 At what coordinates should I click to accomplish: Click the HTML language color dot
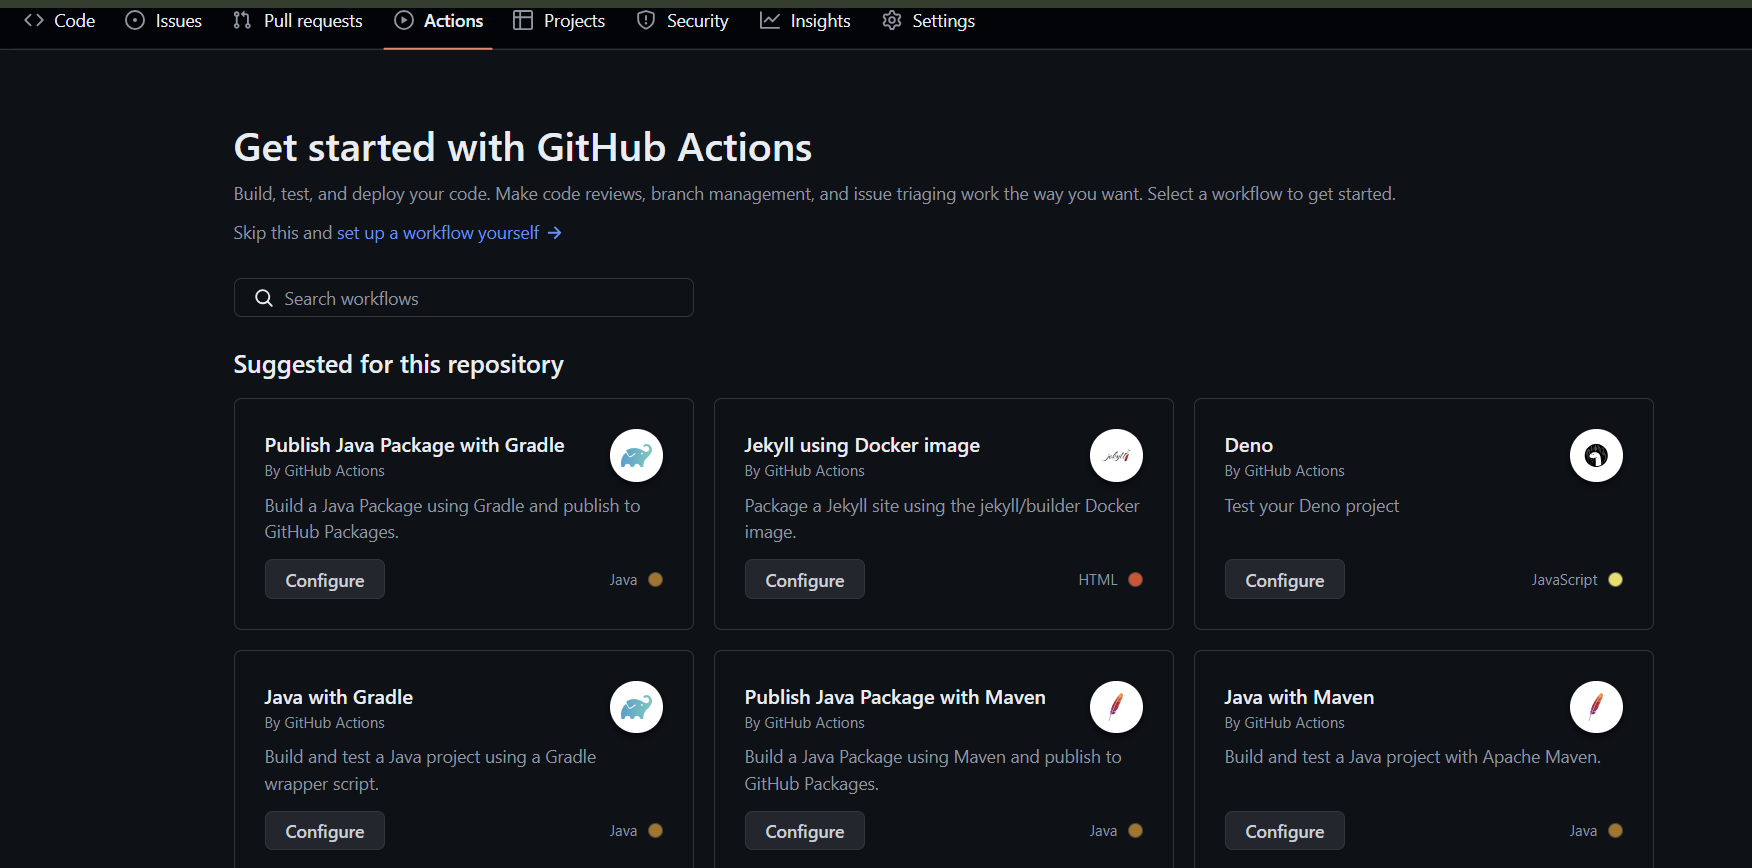coord(1136,580)
